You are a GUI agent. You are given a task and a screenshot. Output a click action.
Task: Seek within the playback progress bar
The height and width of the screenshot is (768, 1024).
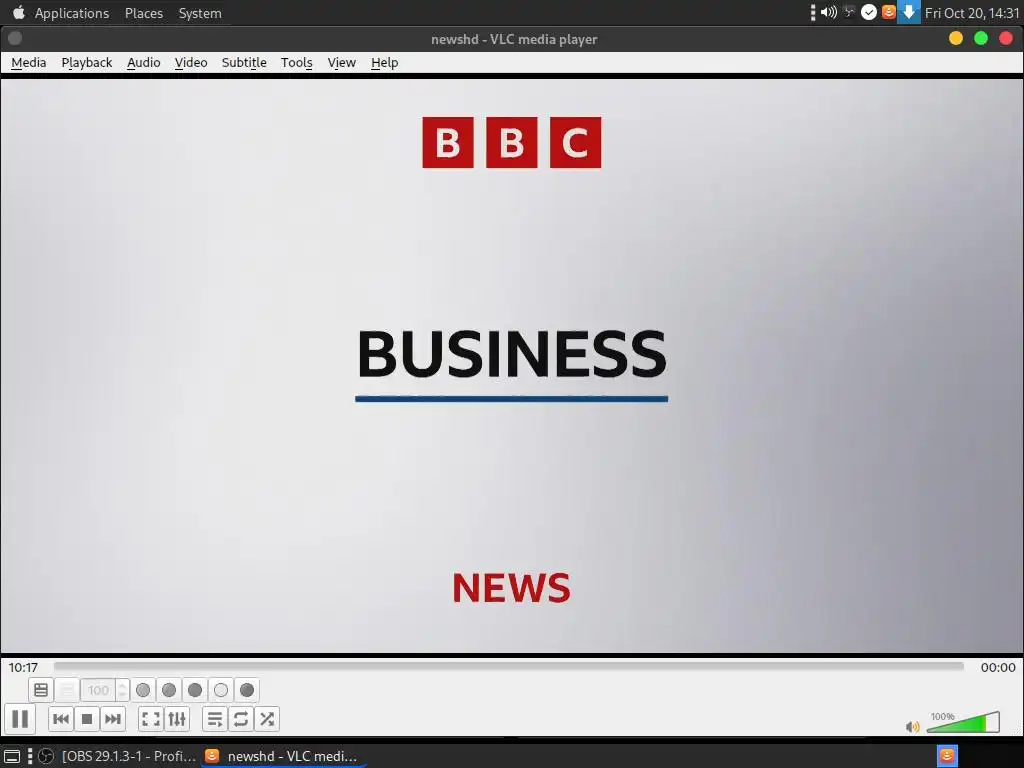pos(509,666)
